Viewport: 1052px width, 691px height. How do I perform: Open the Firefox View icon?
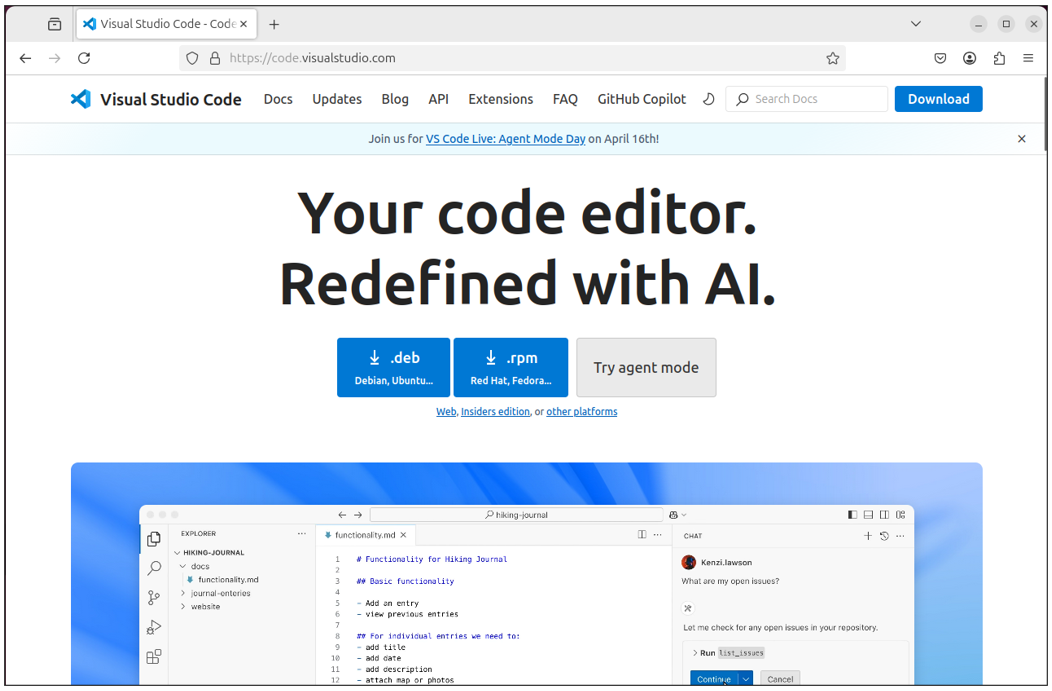(54, 24)
